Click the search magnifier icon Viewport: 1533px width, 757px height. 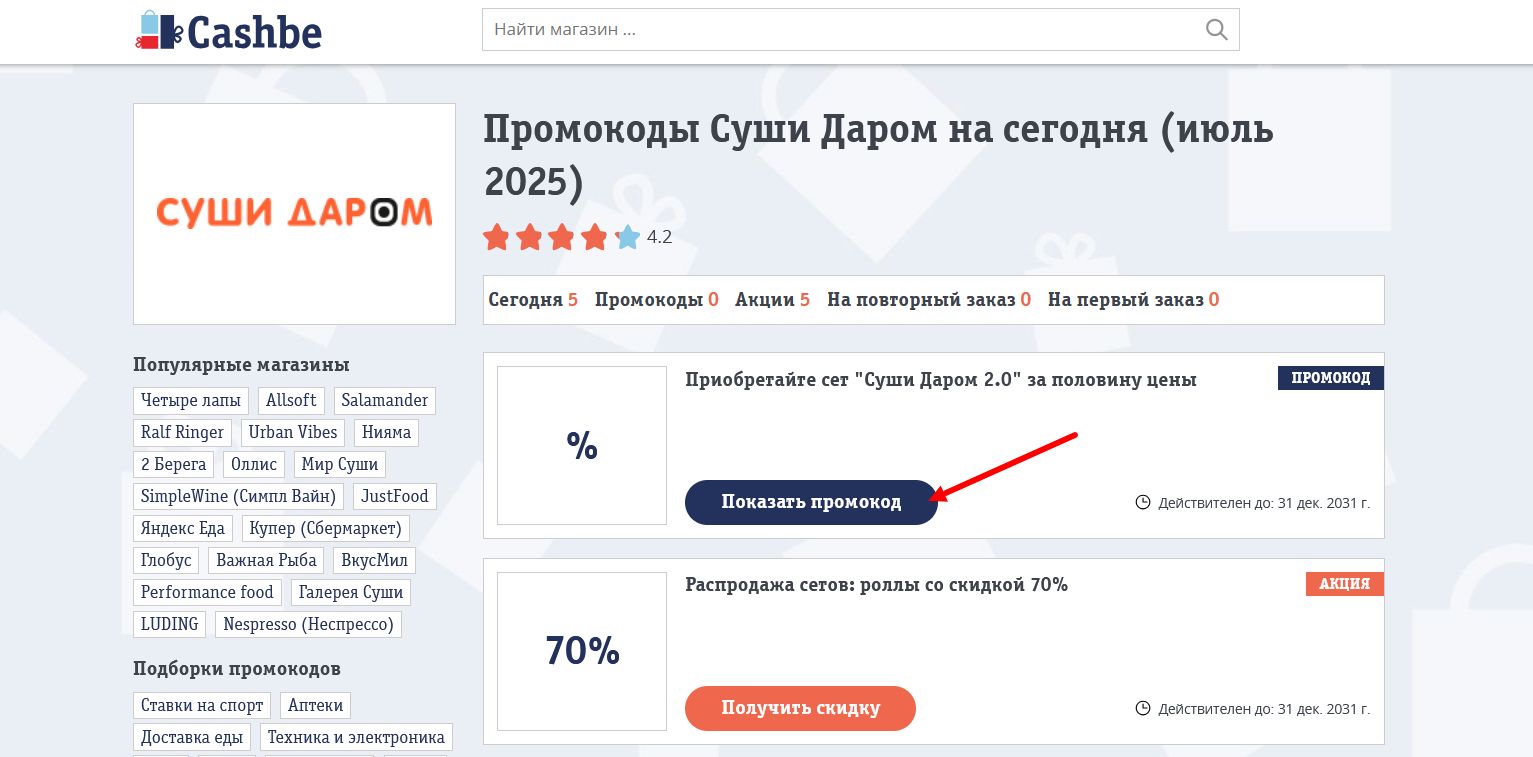pos(1216,30)
